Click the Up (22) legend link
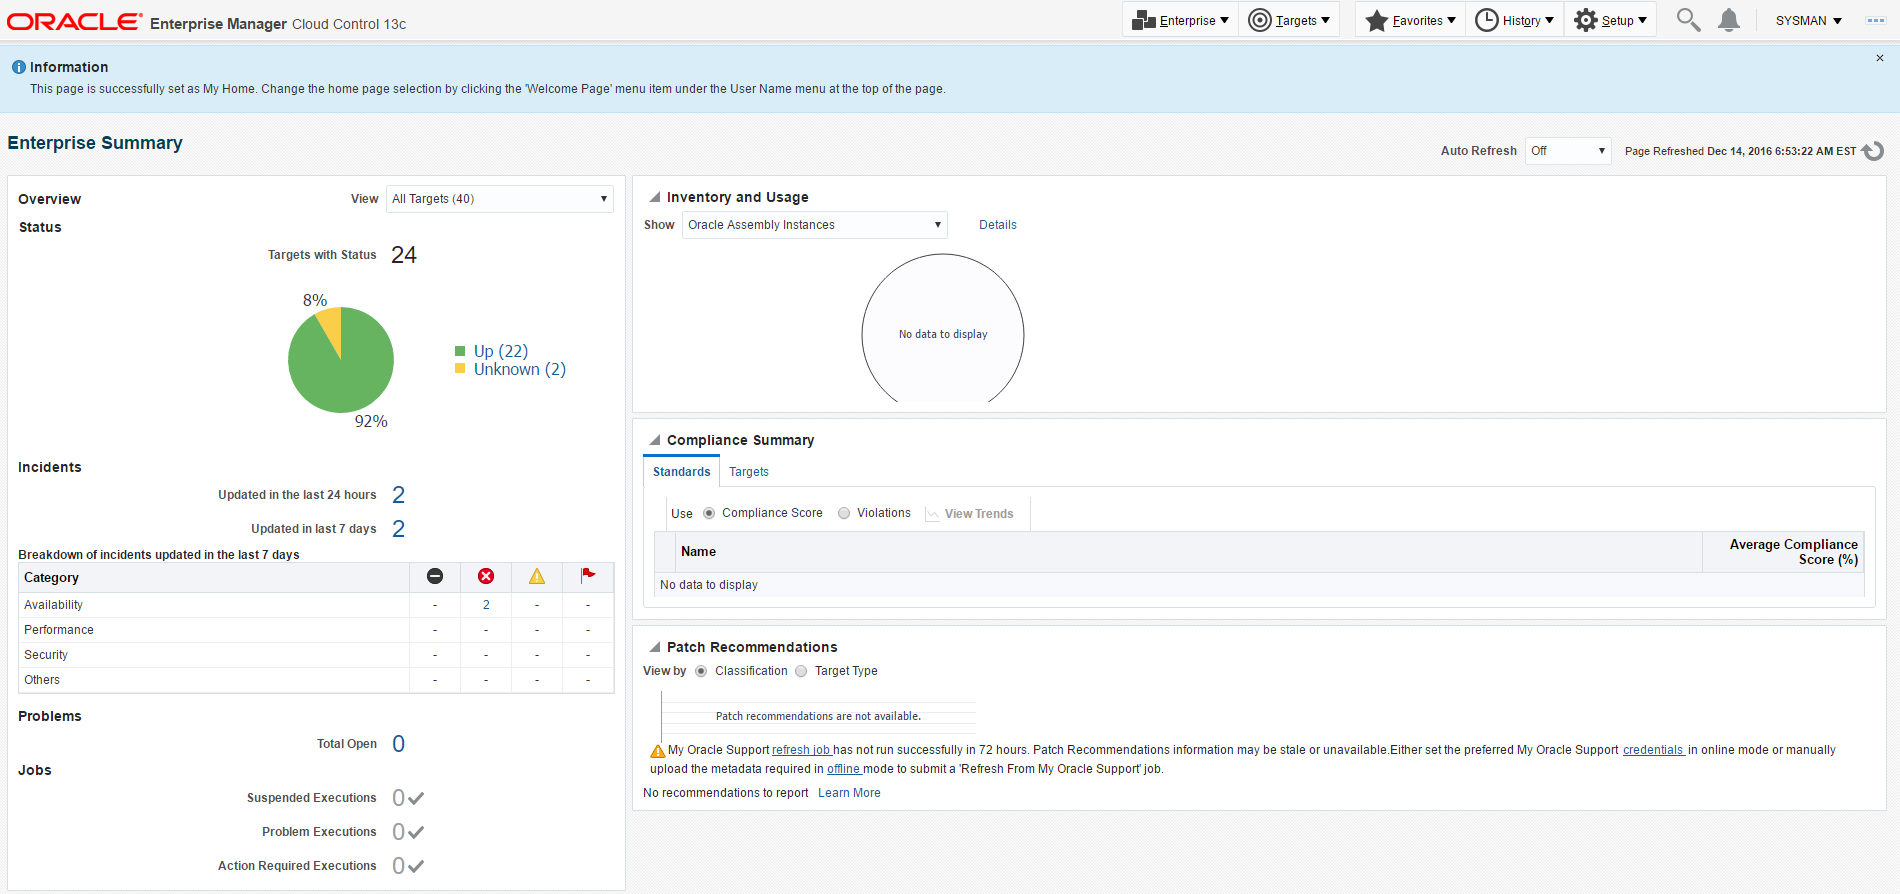The width and height of the screenshot is (1900, 894). 501,351
